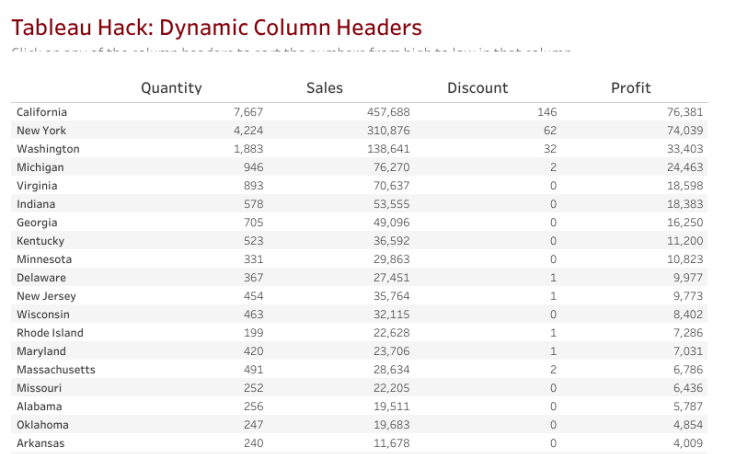Sort by the Discount column header
This screenshot has height=454, width=736.
[x=477, y=88]
